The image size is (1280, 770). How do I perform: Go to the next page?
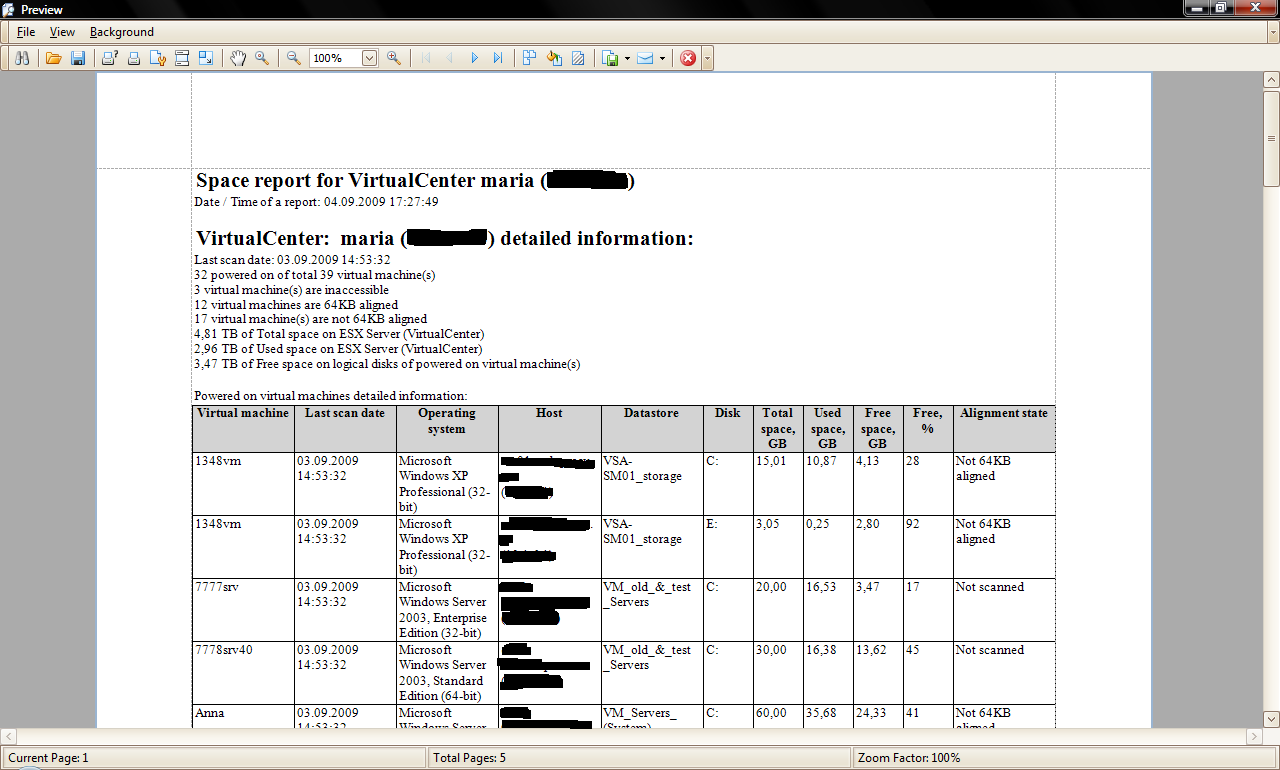[x=474, y=59]
